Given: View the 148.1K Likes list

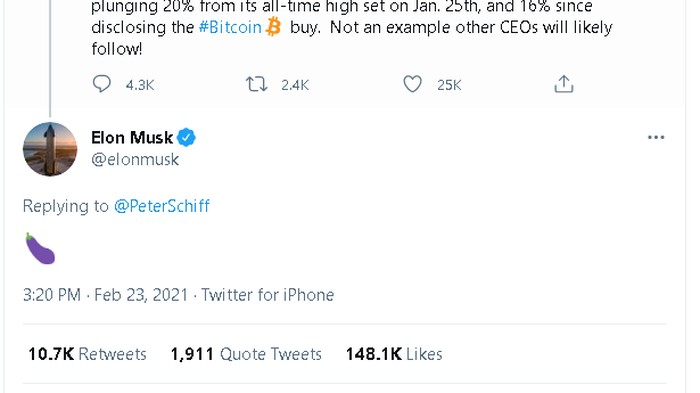Looking at the screenshot, I should click(x=394, y=354).
